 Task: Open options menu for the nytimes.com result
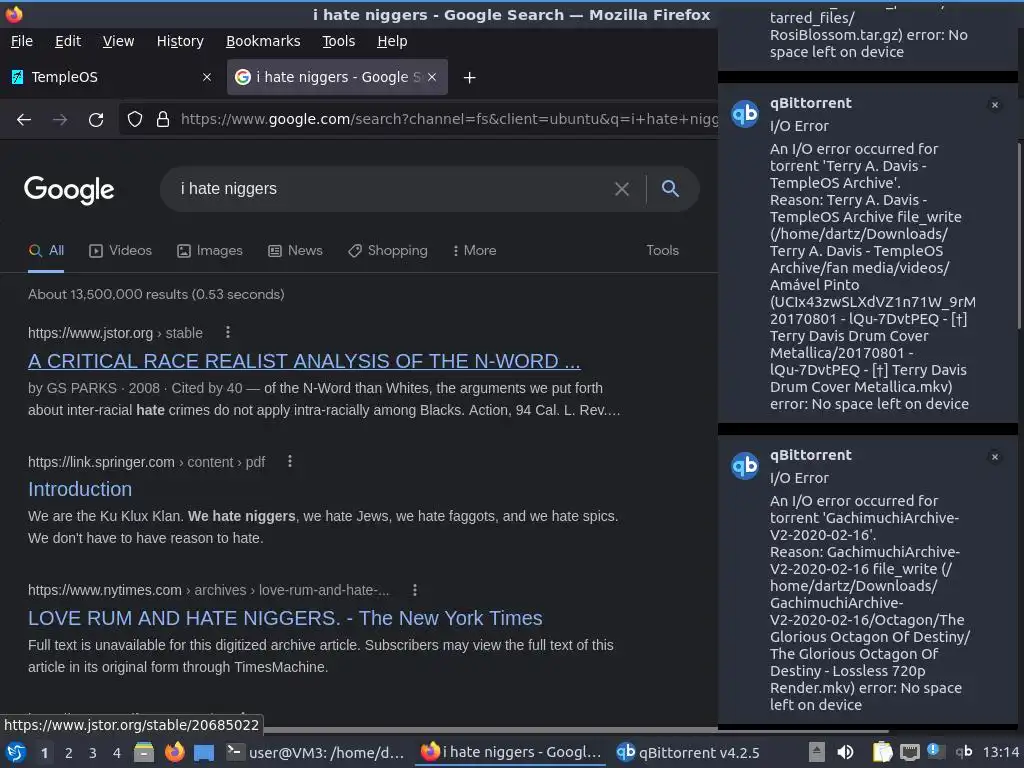pos(415,590)
